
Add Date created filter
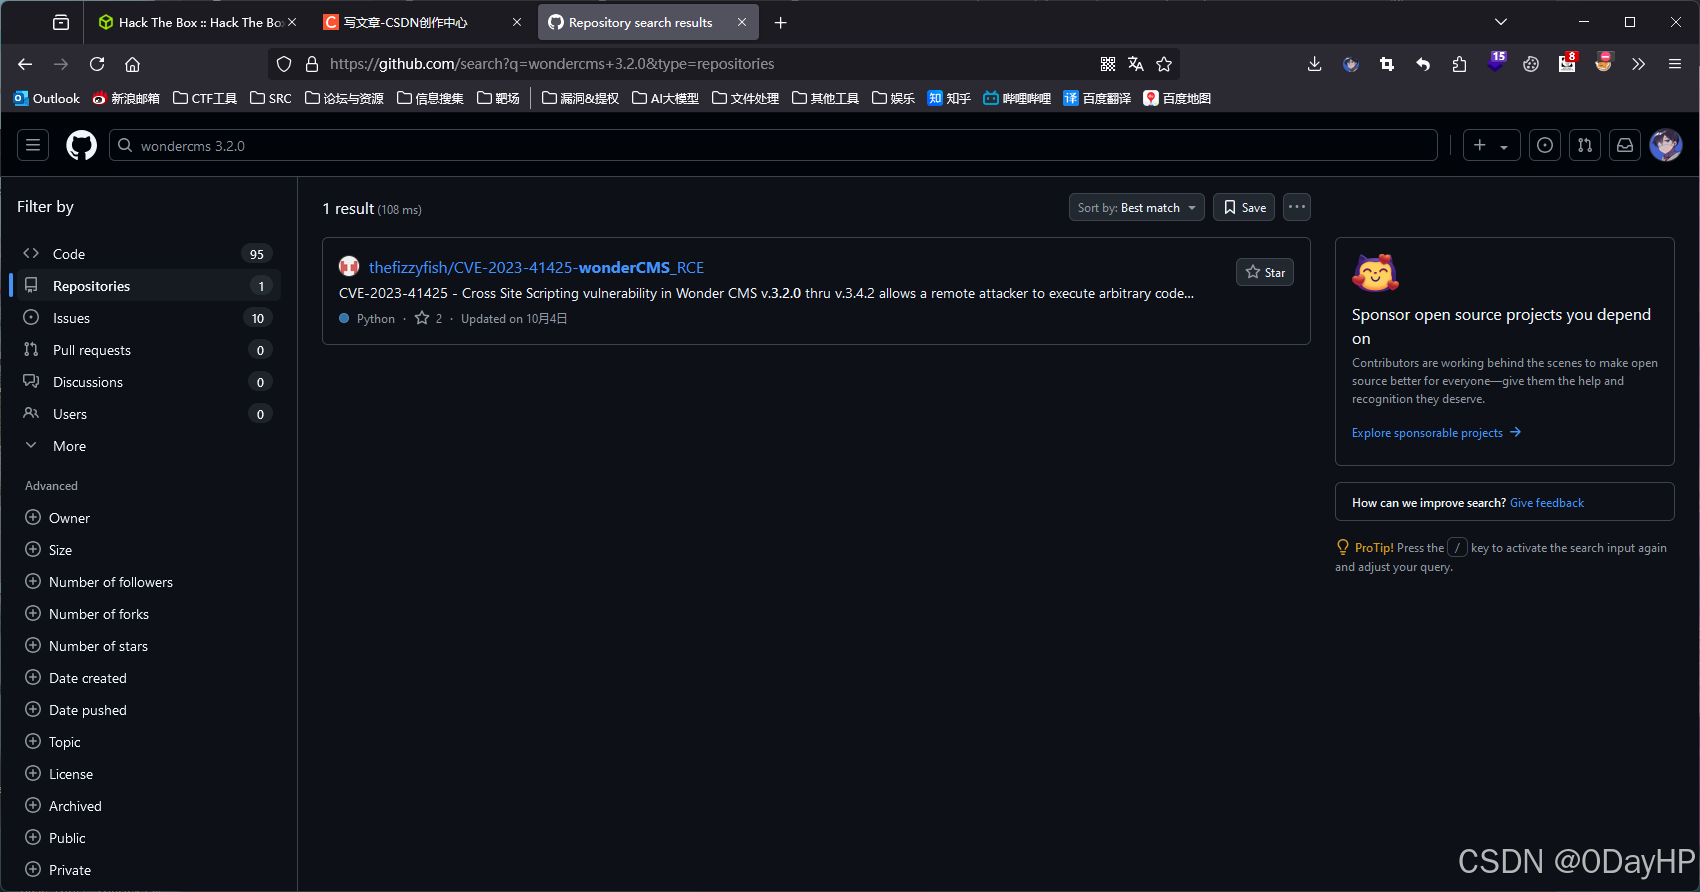click(x=76, y=678)
